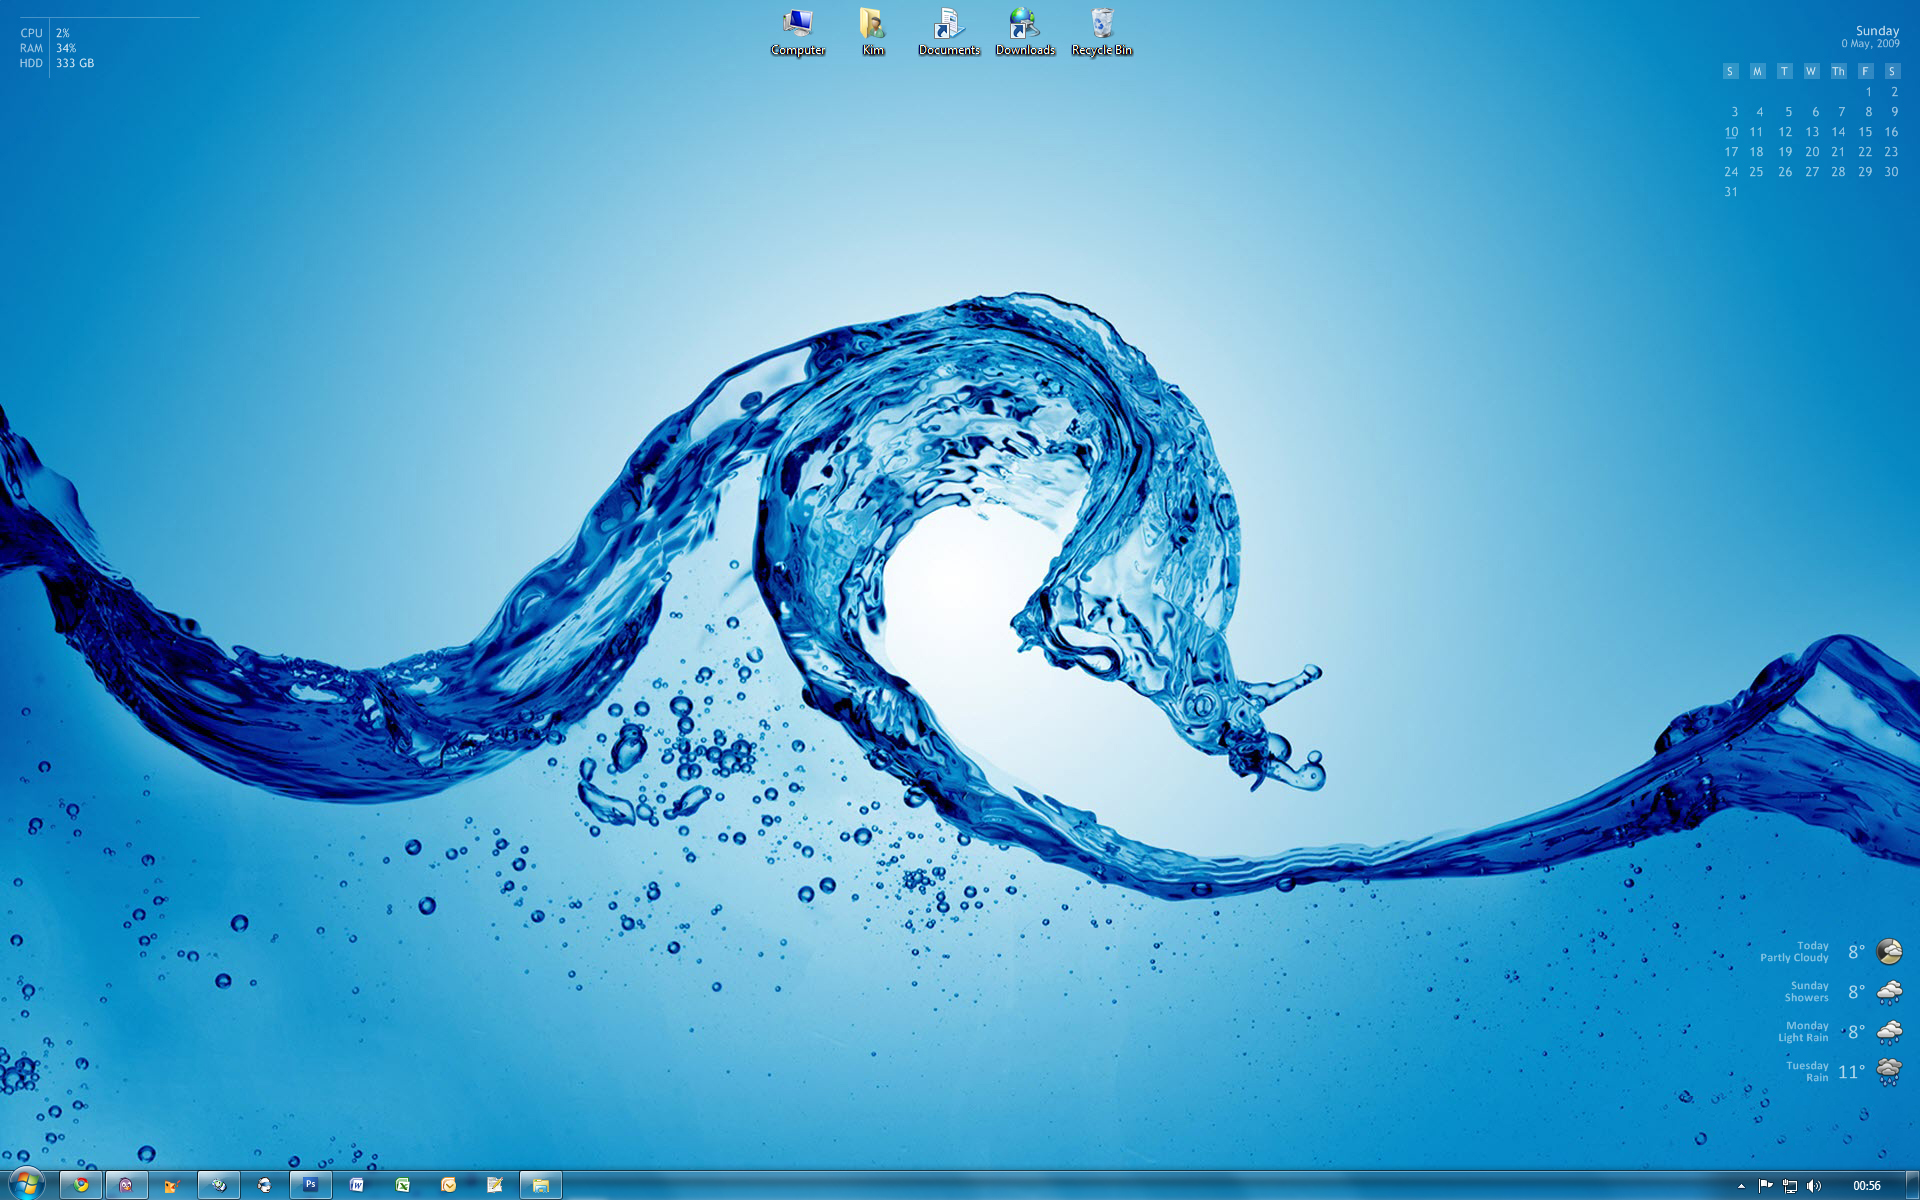
Task: Click the Tuesday 11° temperature value
Action: (1851, 1072)
